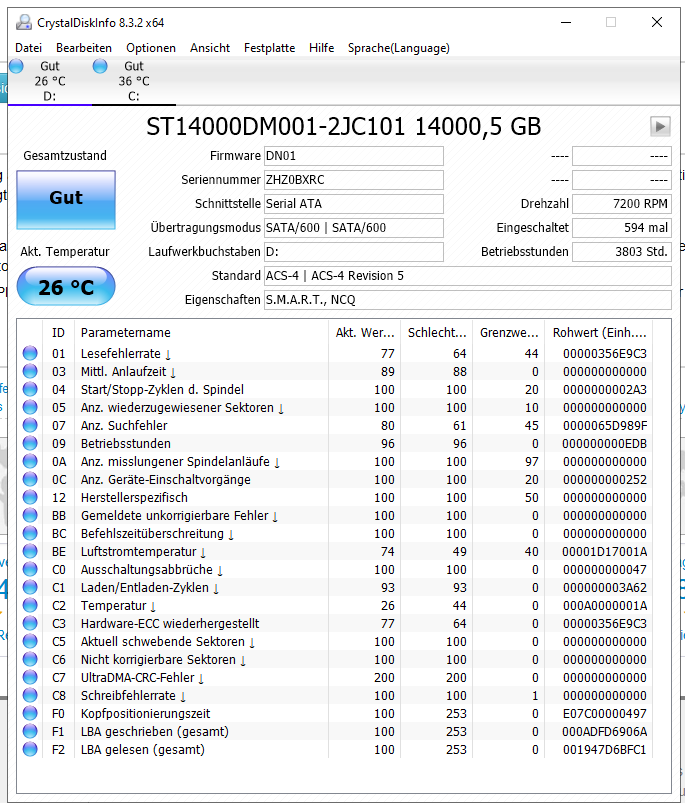Click the Eigenschaften S.M.A.R.T., NCQ field
Screen dimensions: 685x803
tap(468, 300)
